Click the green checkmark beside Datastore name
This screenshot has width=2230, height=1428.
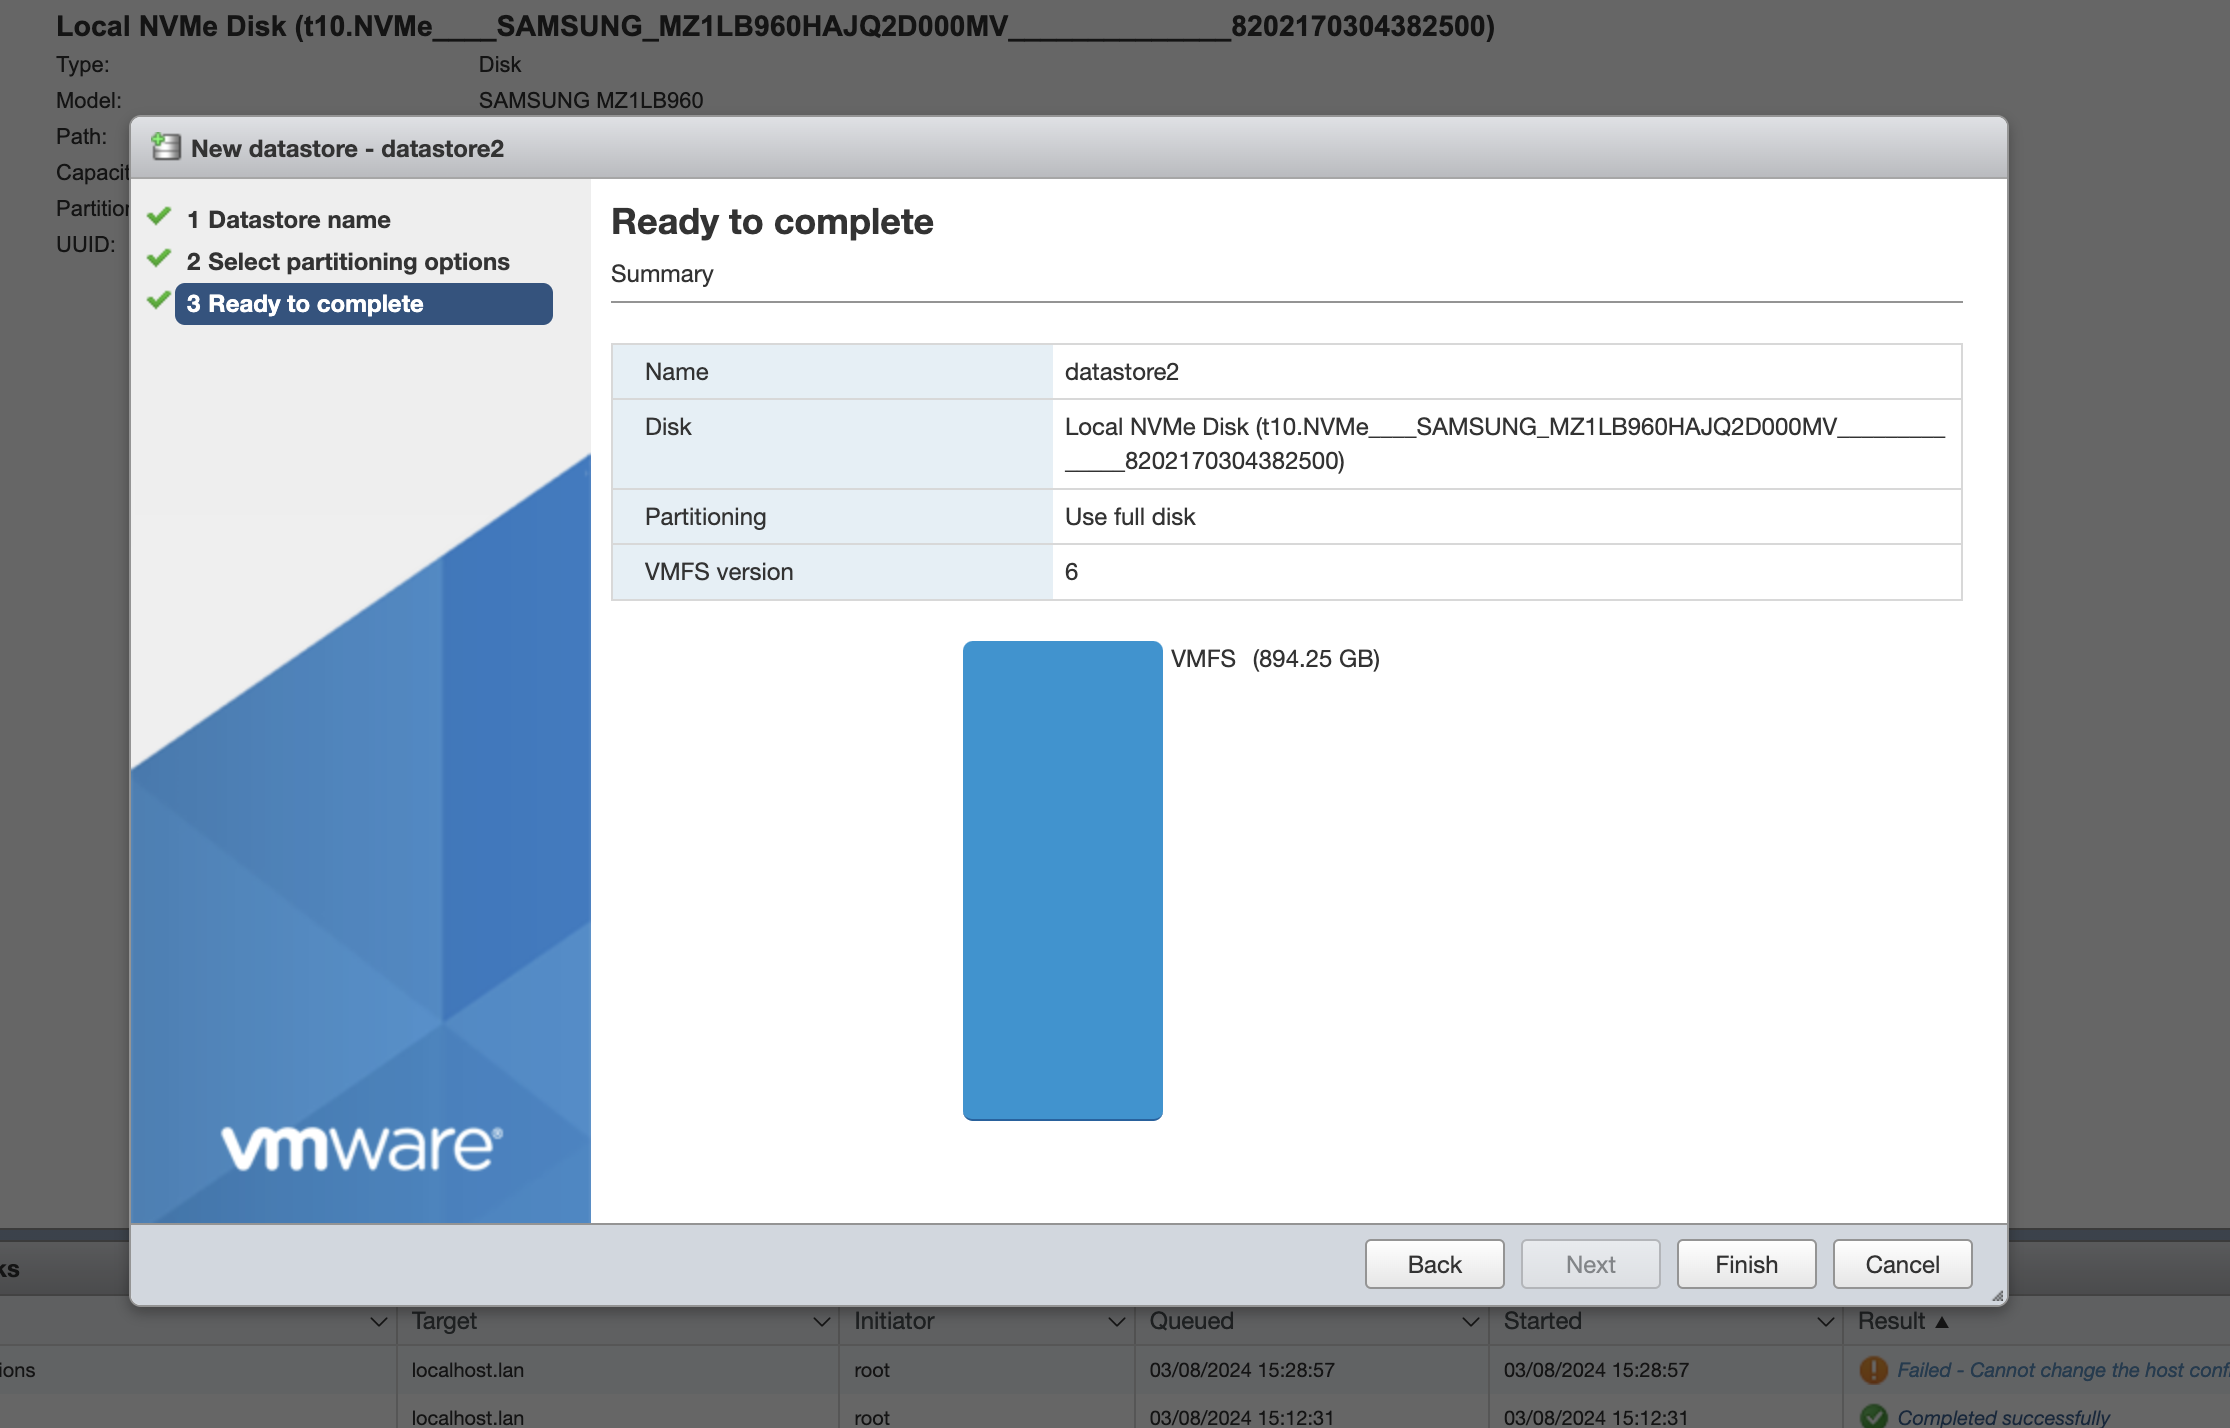point(159,217)
